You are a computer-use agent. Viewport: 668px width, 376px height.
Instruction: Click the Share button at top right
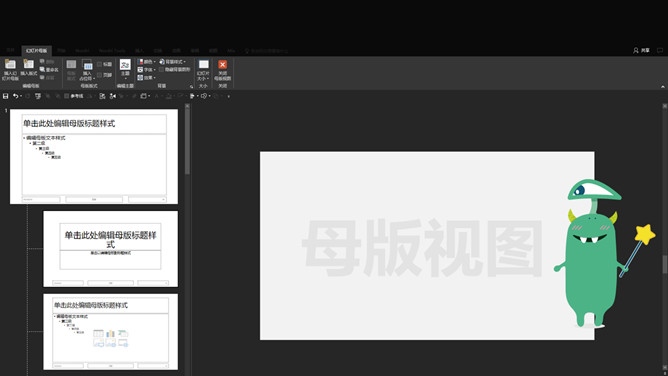(x=641, y=50)
